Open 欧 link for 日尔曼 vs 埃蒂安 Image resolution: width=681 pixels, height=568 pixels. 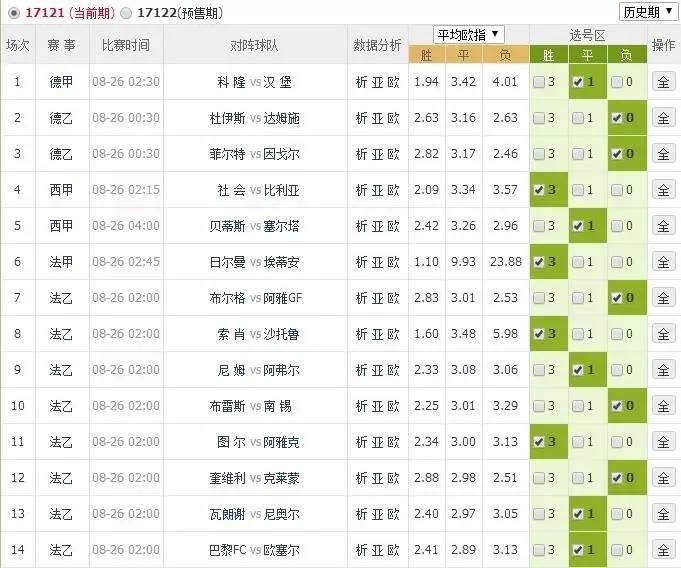tap(393, 262)
